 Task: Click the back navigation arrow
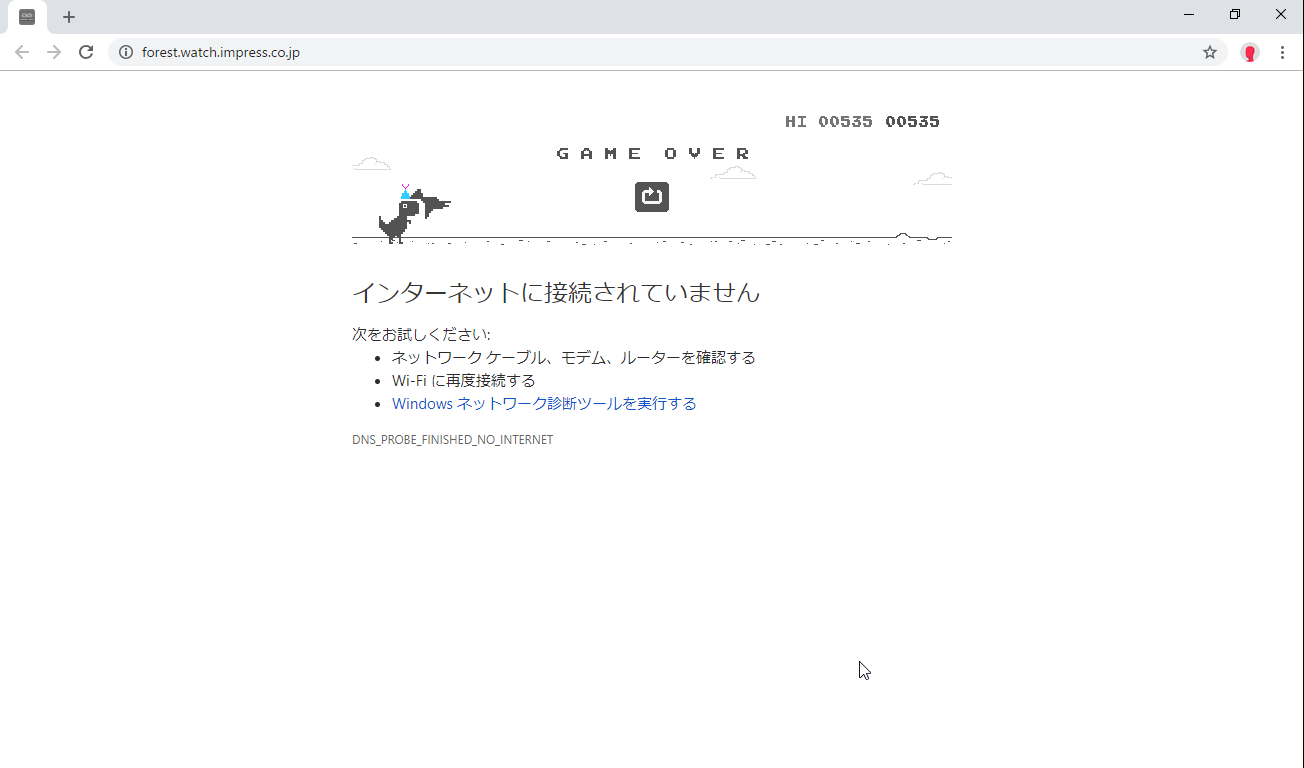tap(22, 52)
